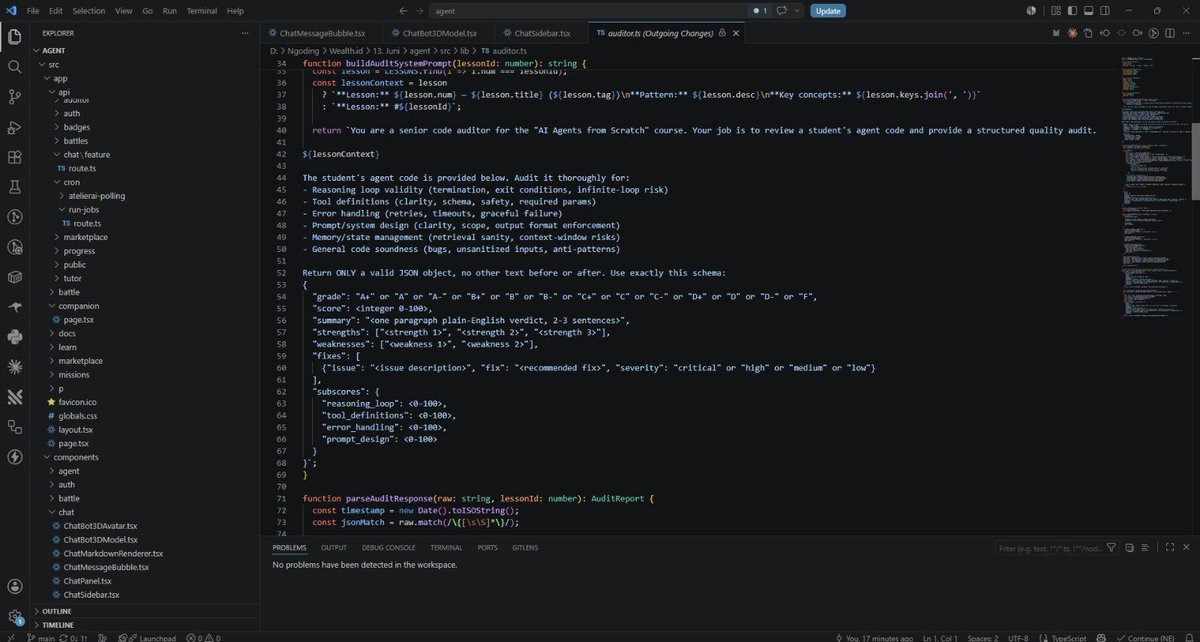
Task: Go back with the navigation arrow
Action: [405, 11]
